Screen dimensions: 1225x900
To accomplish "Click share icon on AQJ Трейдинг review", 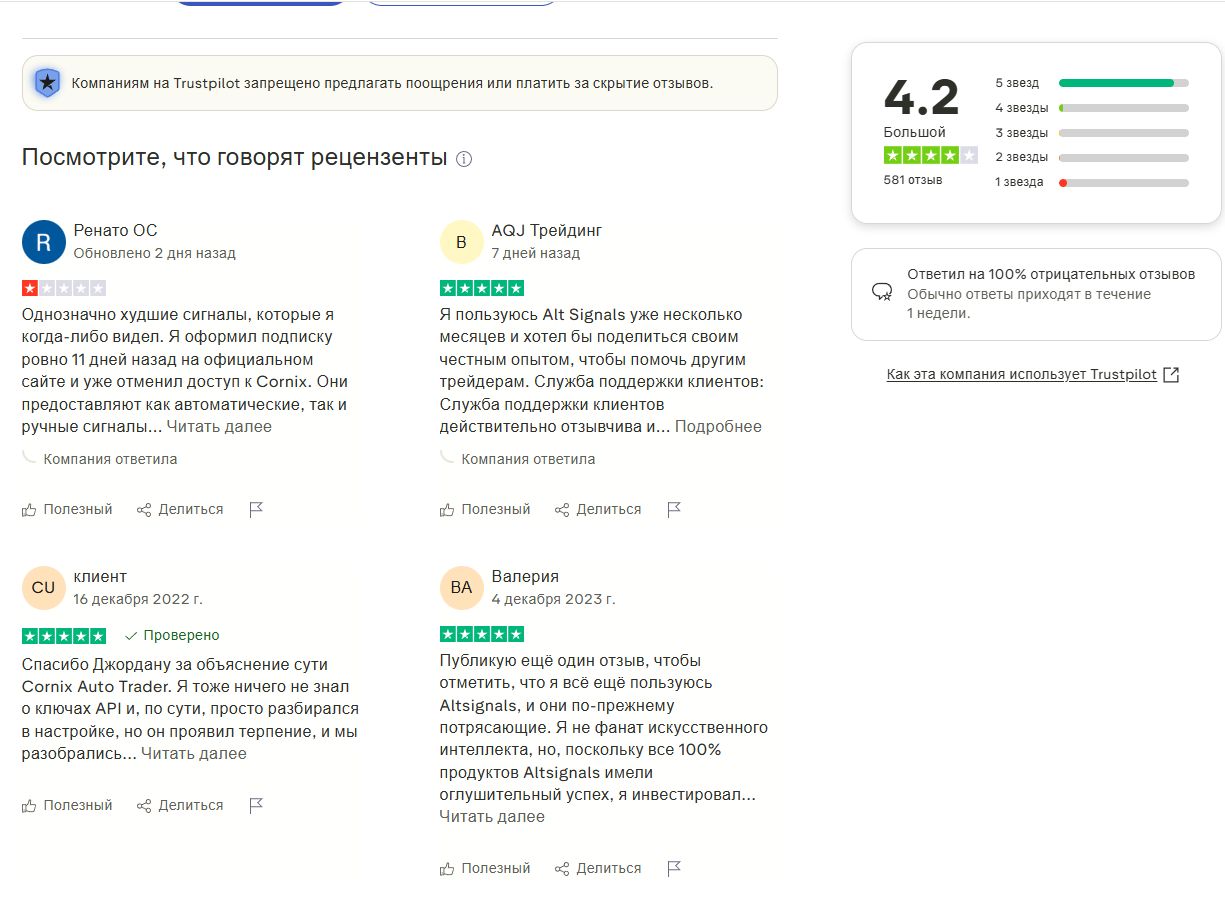I will tap(562, 510).
